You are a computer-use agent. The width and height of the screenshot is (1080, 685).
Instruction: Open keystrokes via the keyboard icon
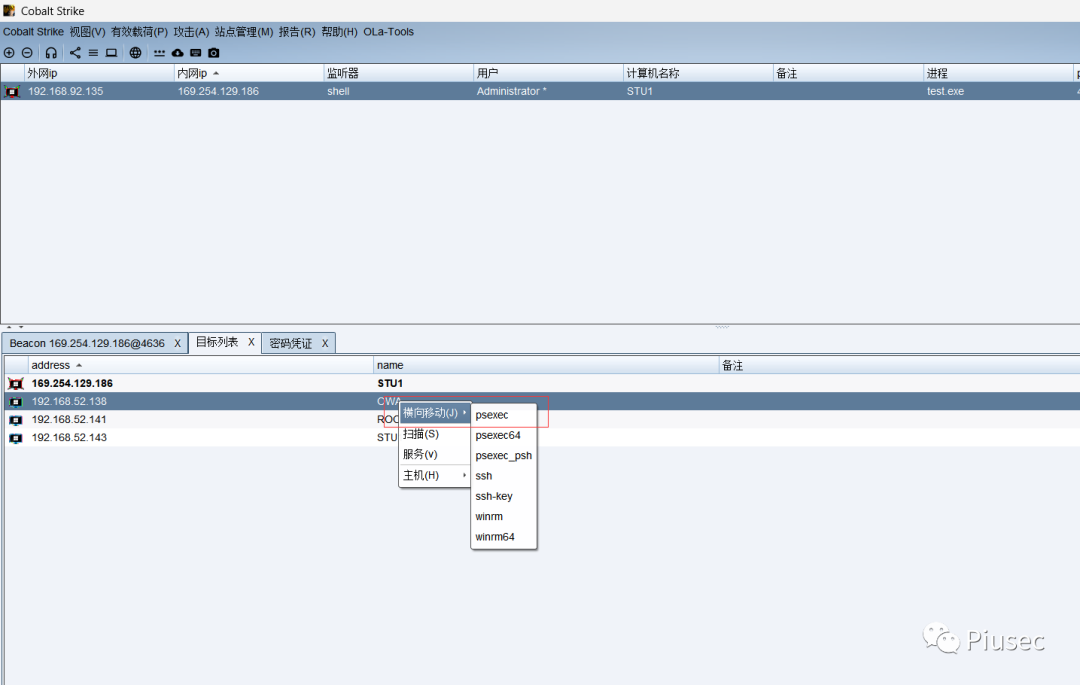click(x=196, y=52)
